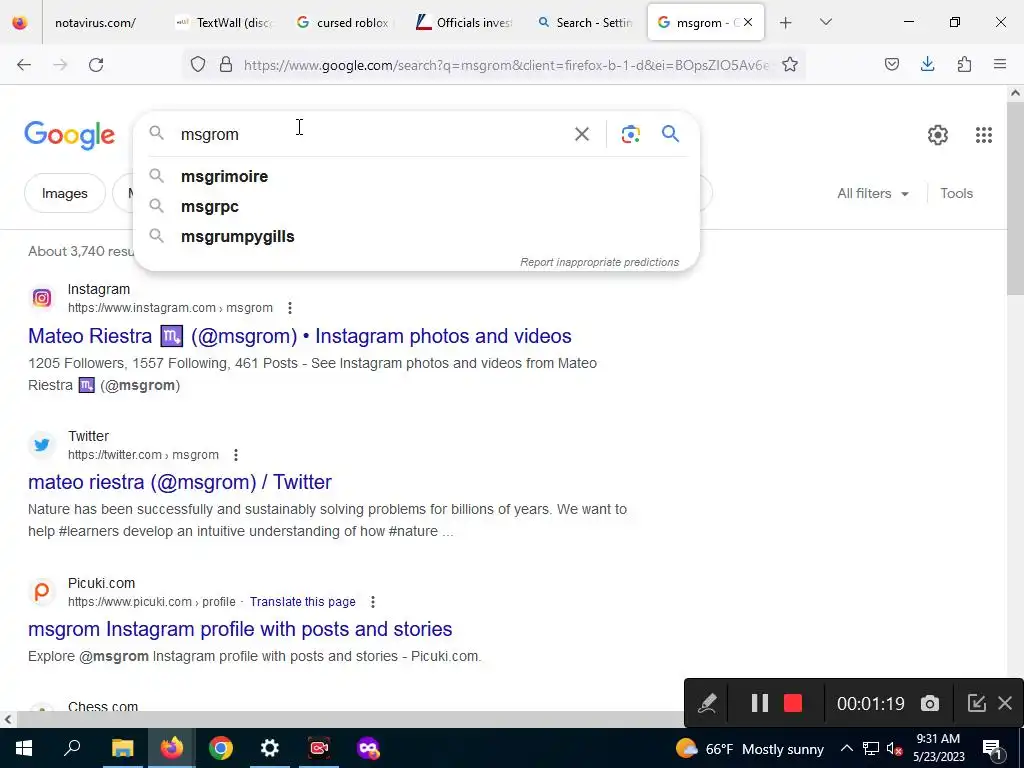Open msgrom Instagram profile Picuki result
The height and width of the screenshot is (768, 1024).
point(240,630)
